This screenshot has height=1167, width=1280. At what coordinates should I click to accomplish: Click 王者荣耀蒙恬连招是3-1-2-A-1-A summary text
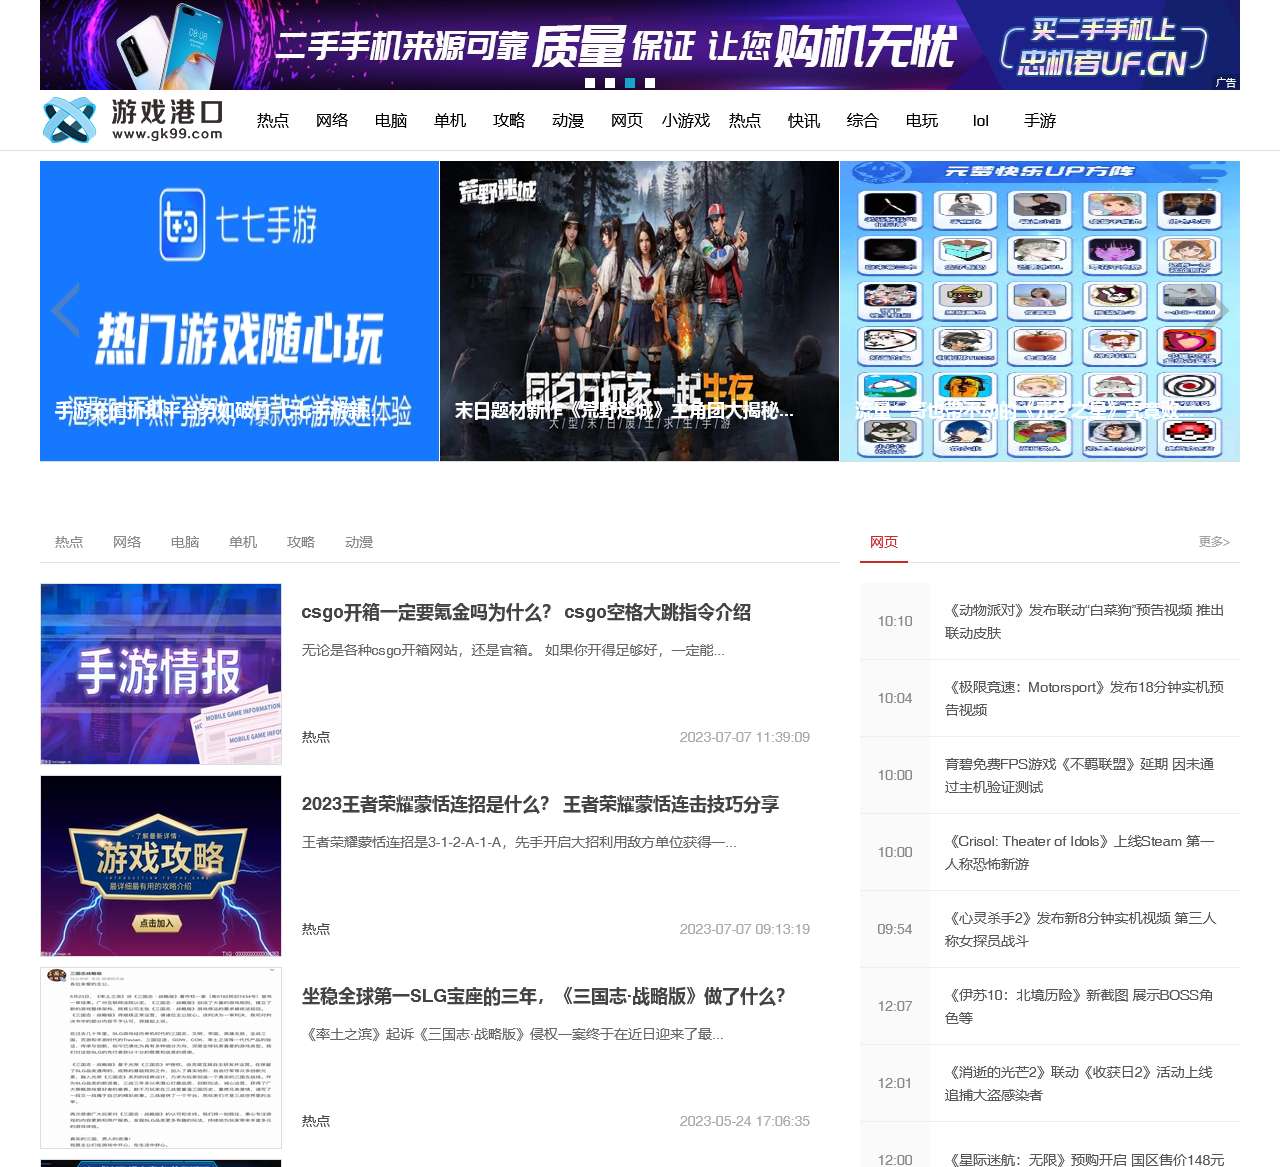point(519,842)
